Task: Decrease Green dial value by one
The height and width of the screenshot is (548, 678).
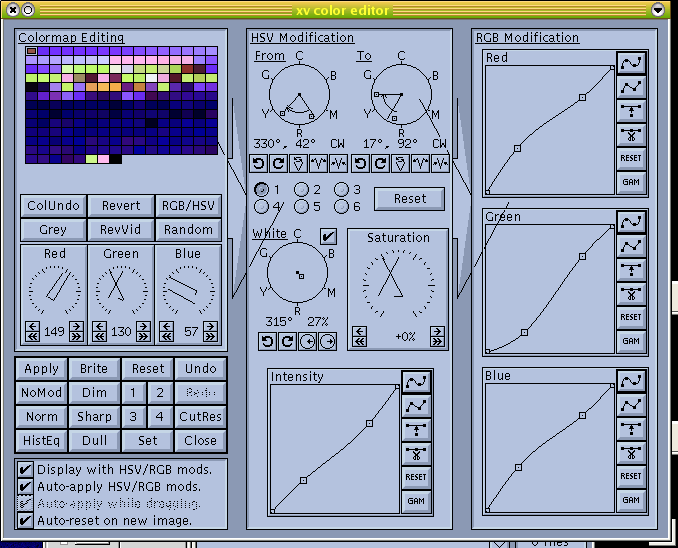Action: (x=99, y=326)
